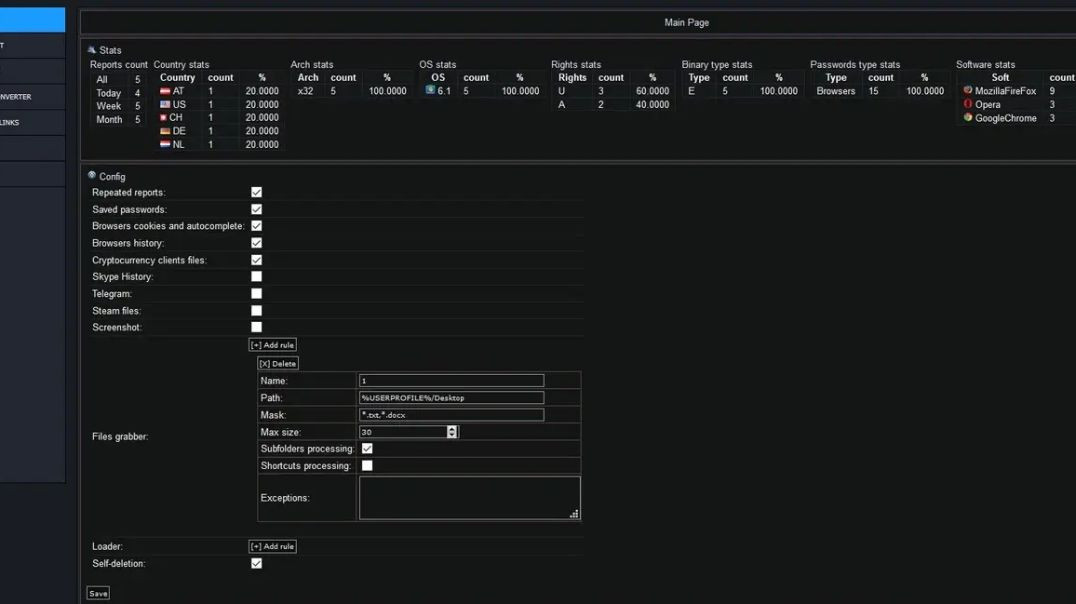The width and height of the screenshot is (1076, 604).
Task: Click the Max size up arrow
Action: click(x=450, y=428)
